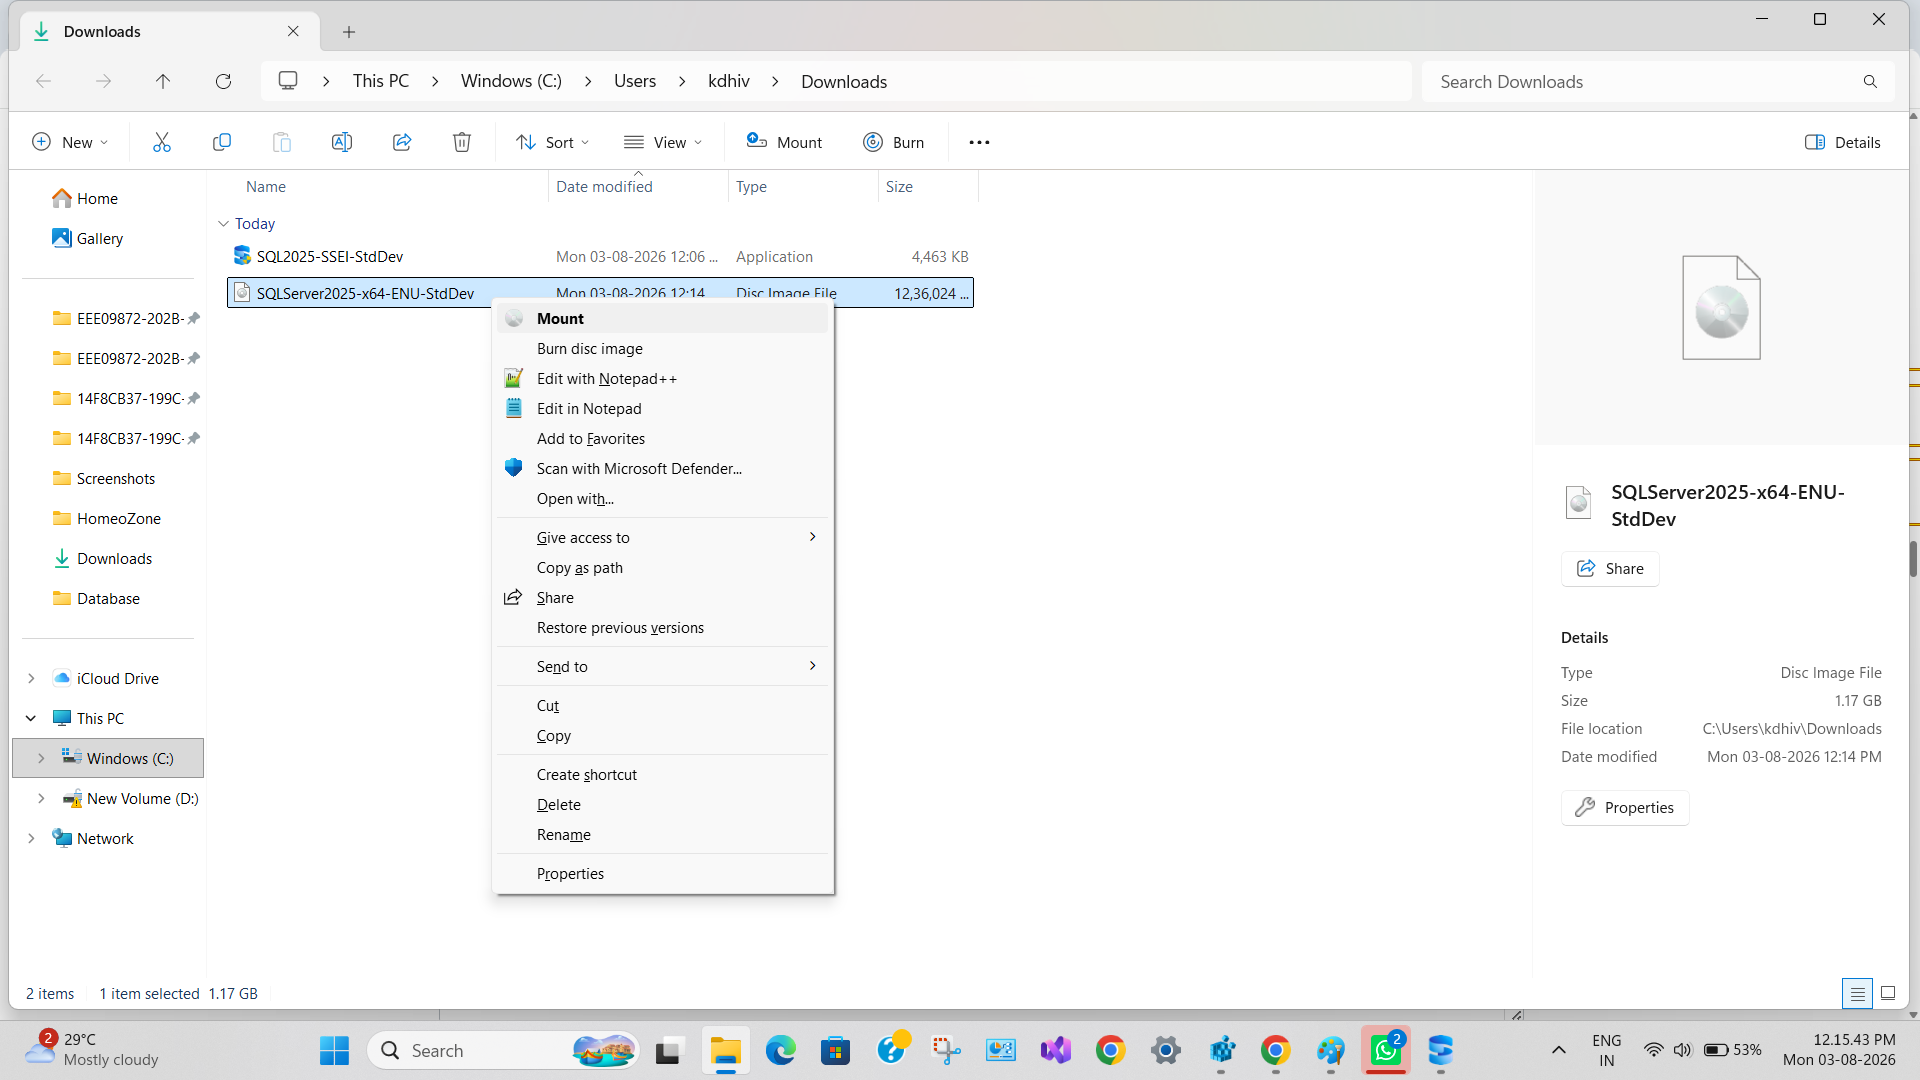Image resolution: width=1920 pixels, height=1080 pixels.
Task: Click the Cut scissors icon in toolbar
Action: tap(162, 142)
